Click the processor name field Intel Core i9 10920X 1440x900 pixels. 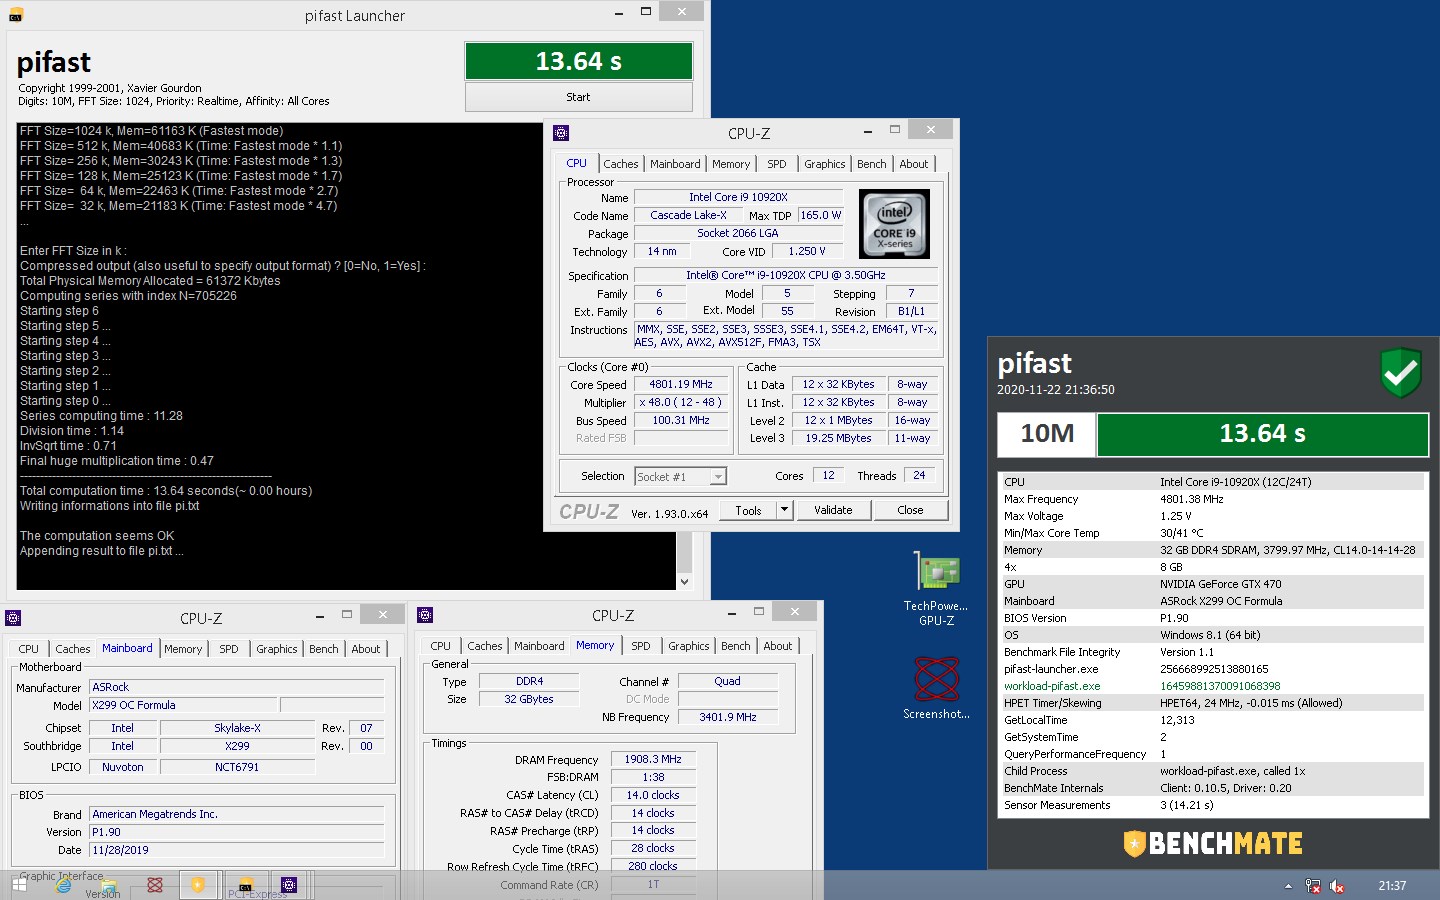pos(738,197)
